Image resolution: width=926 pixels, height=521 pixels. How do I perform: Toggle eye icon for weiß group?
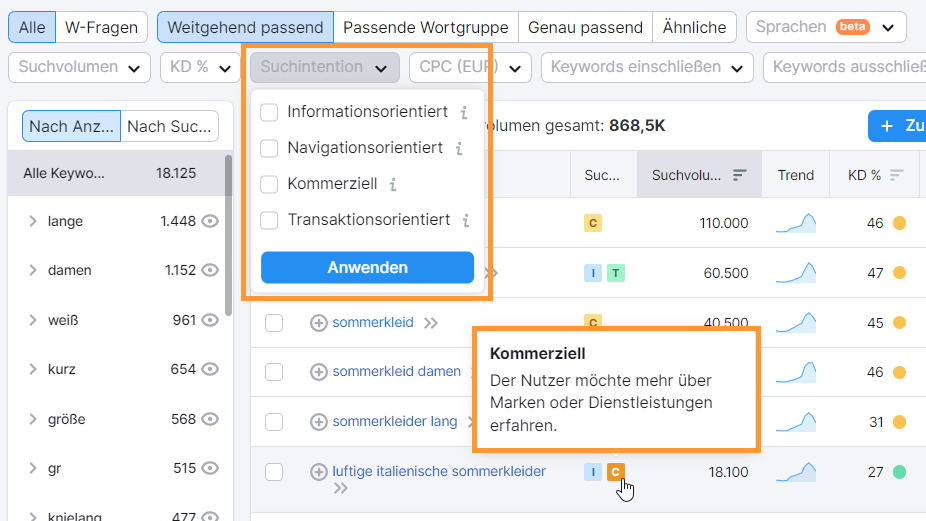210,320
